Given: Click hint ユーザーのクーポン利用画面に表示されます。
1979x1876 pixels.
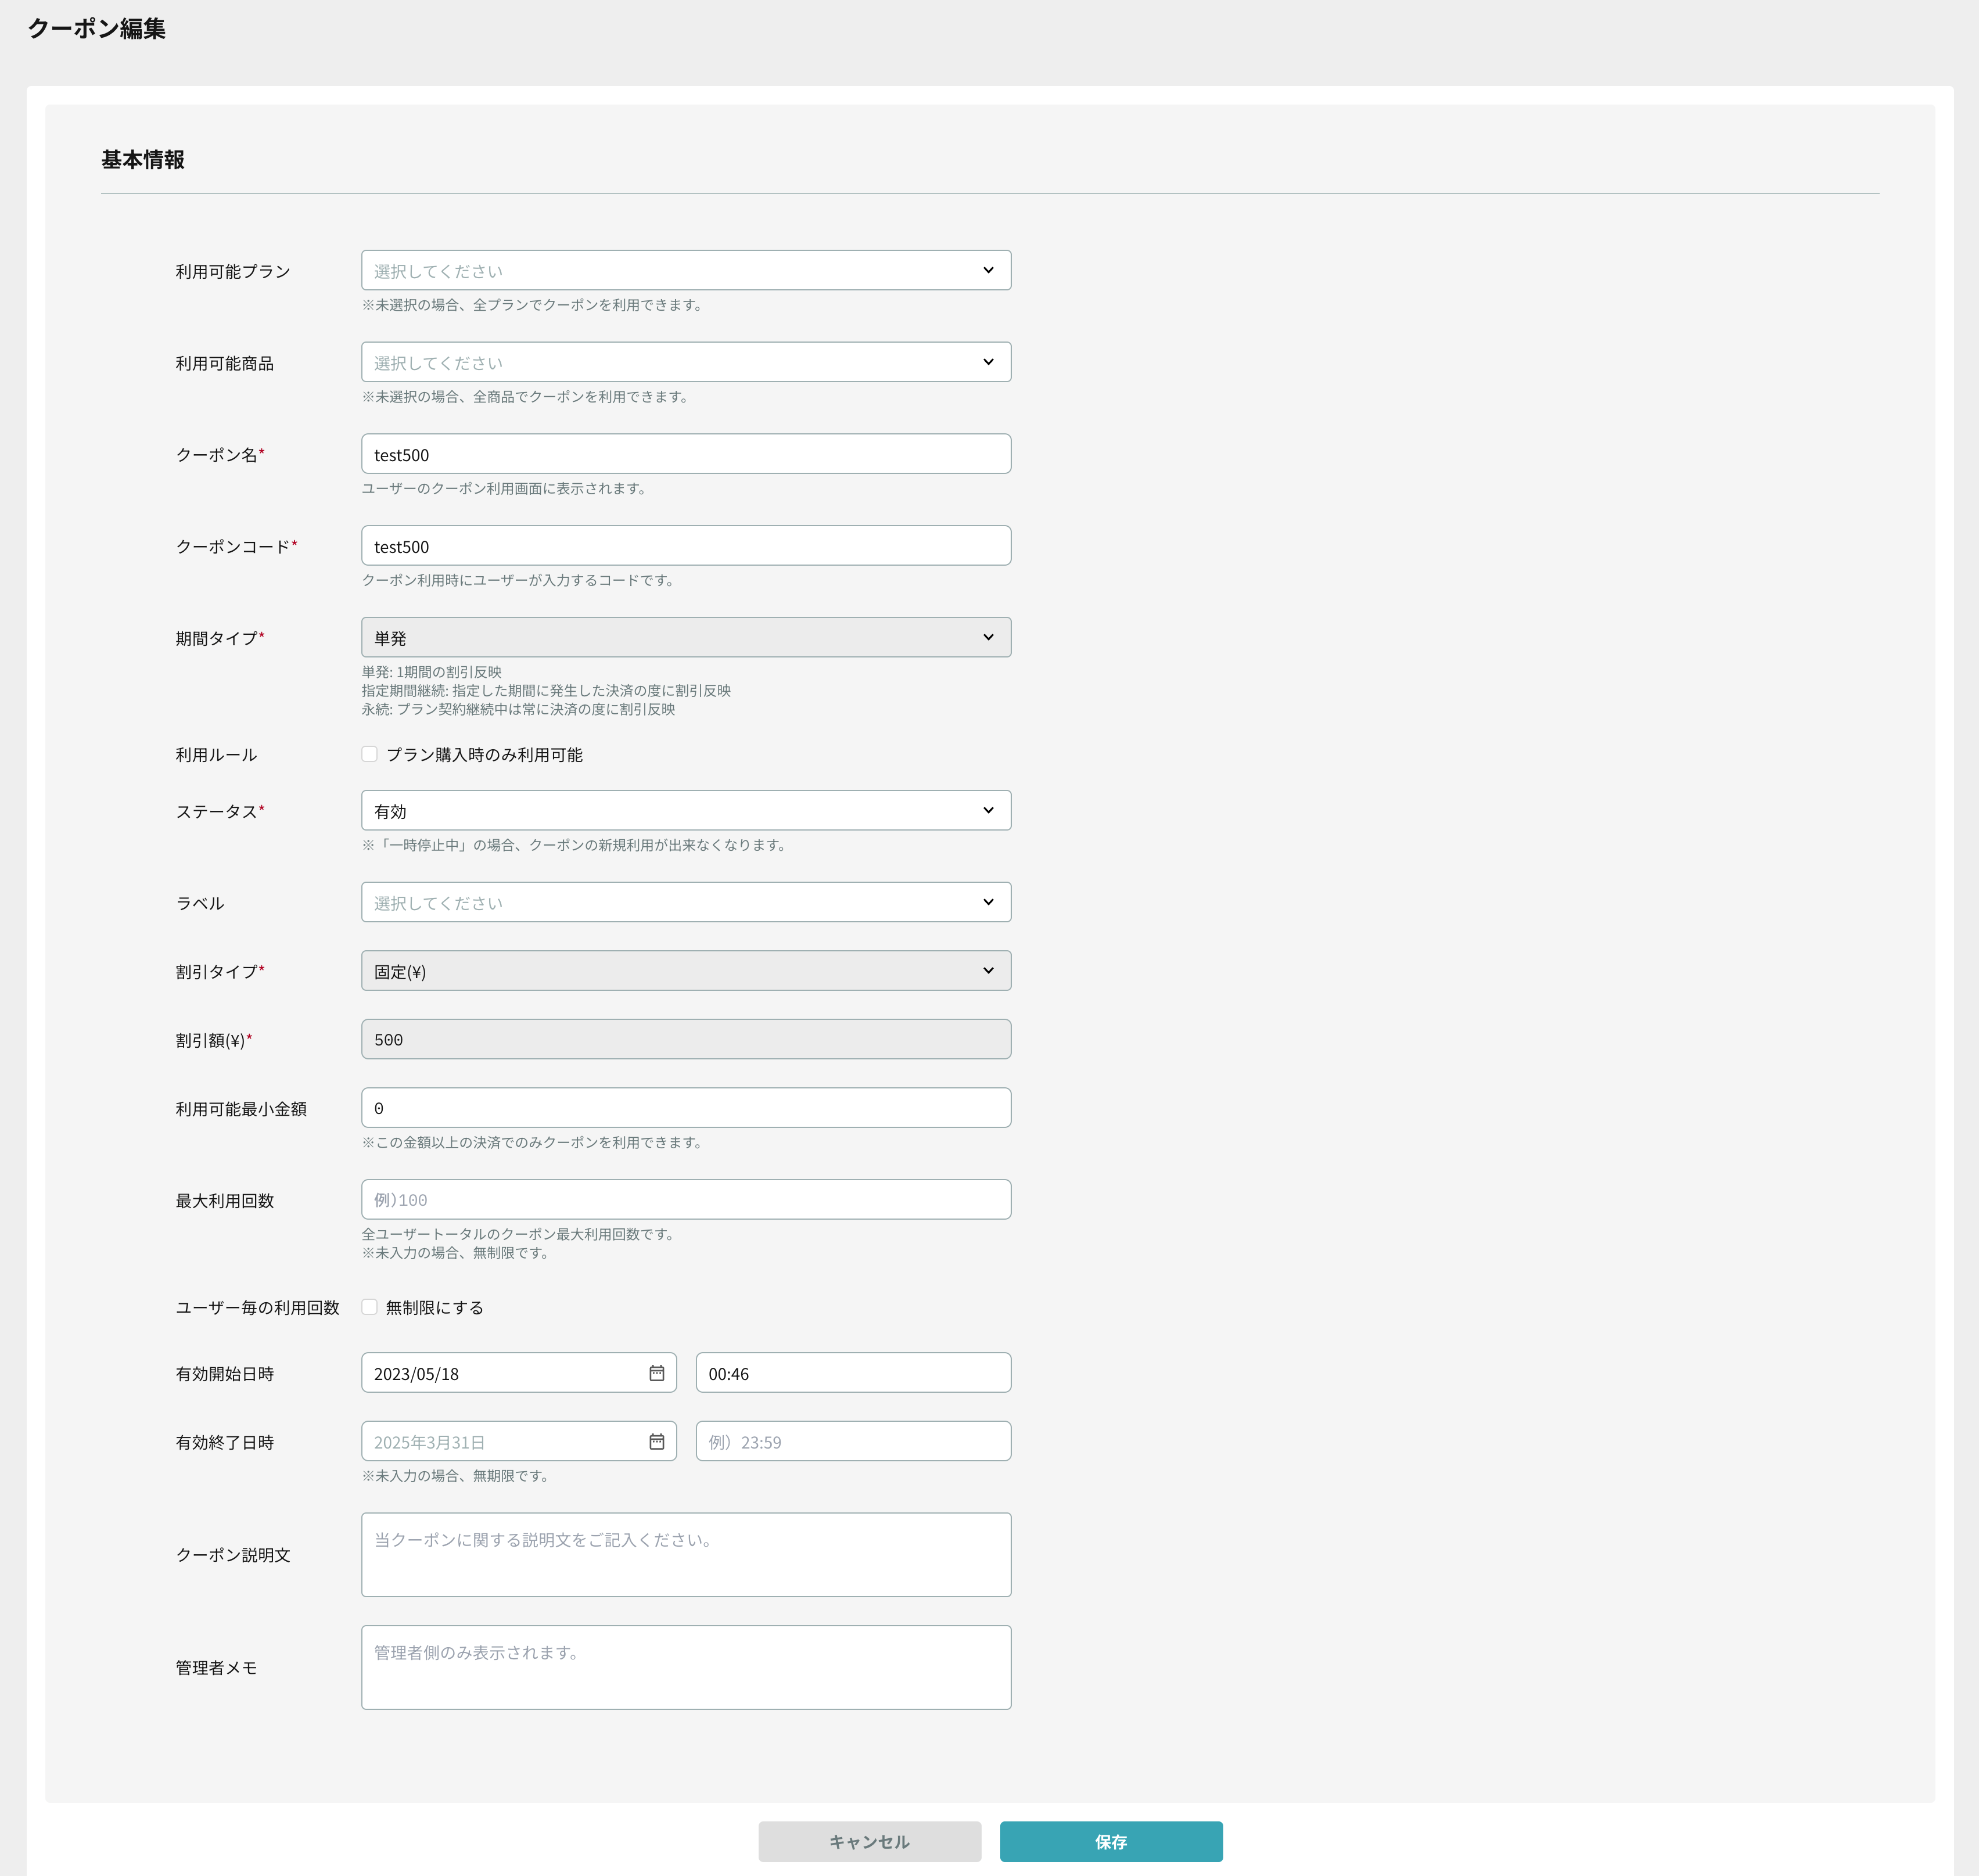Looking at the screenshot, I should point(504,489).
